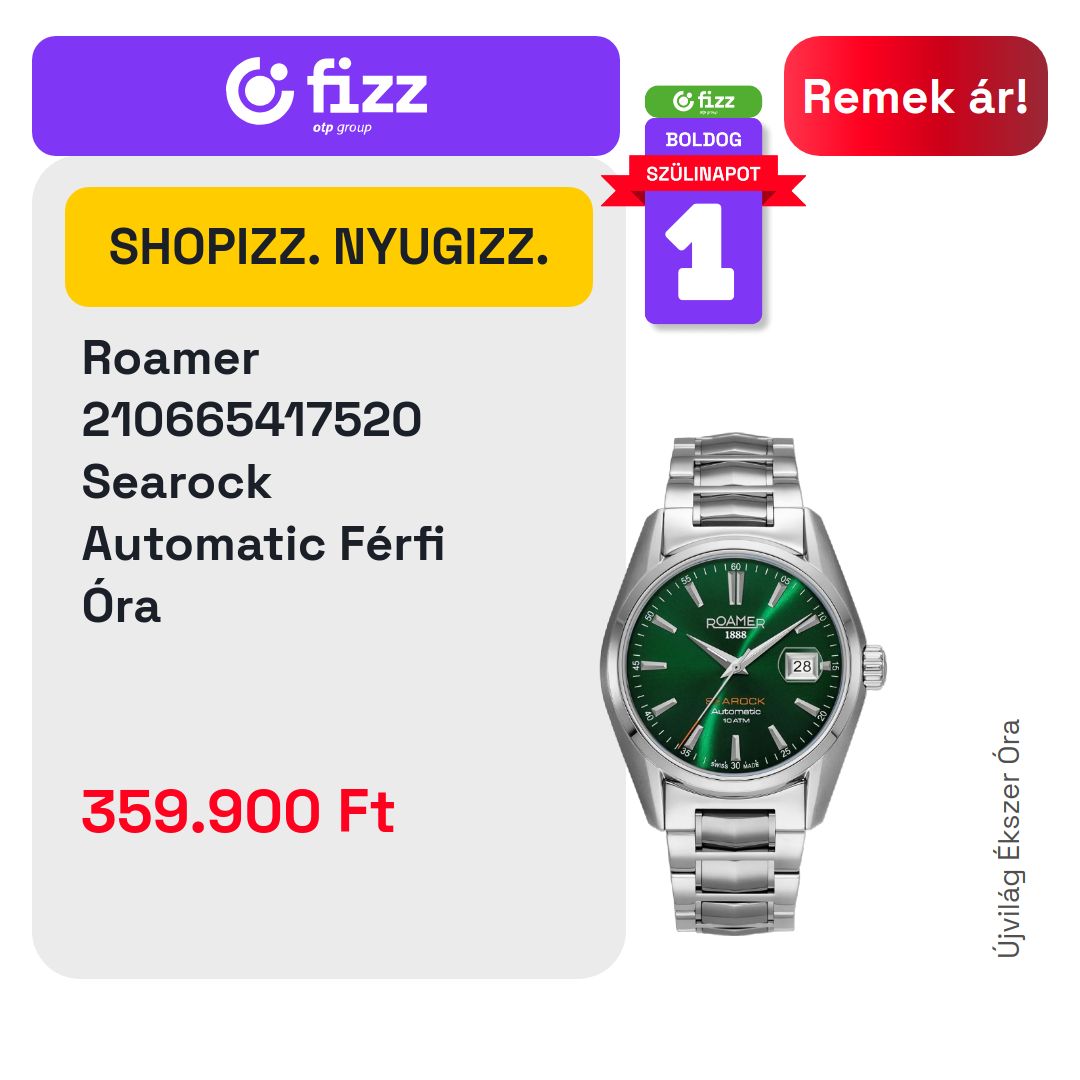
Task: Click the fizz otp group logo banner
Action: (x=326, y=96)
